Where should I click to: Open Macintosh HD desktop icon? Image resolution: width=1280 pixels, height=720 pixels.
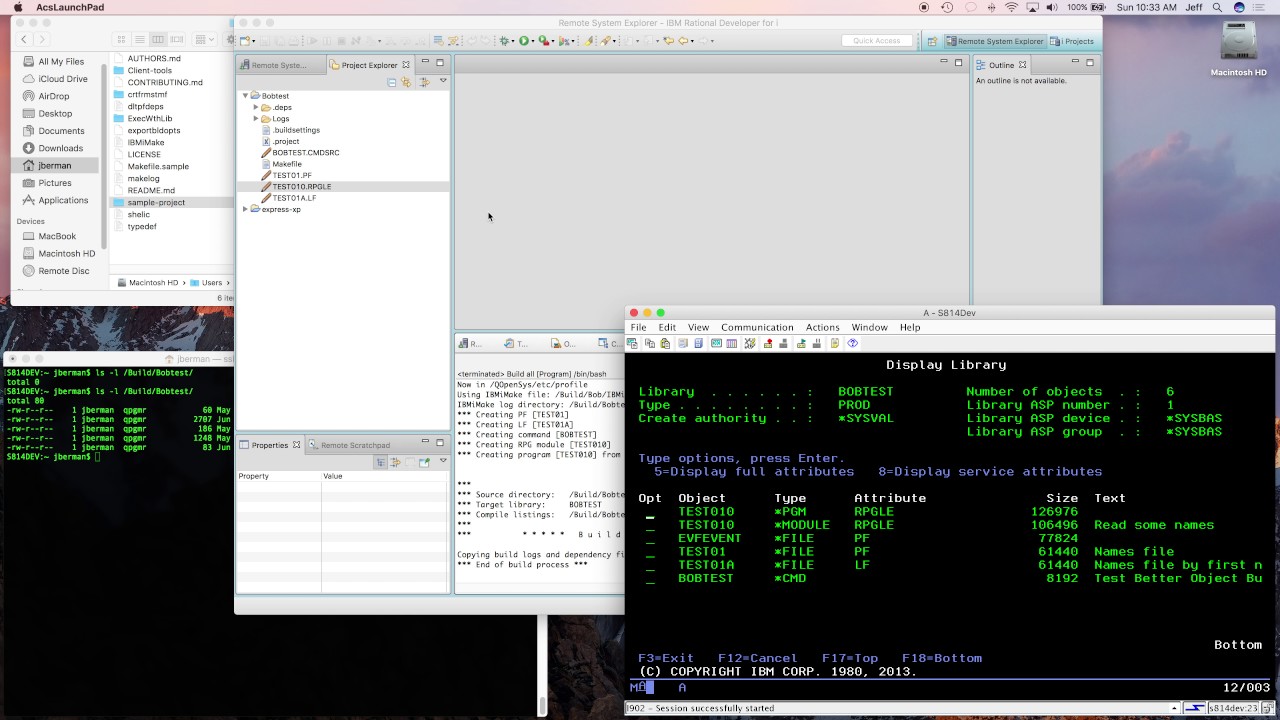(x=1238, y=47)
